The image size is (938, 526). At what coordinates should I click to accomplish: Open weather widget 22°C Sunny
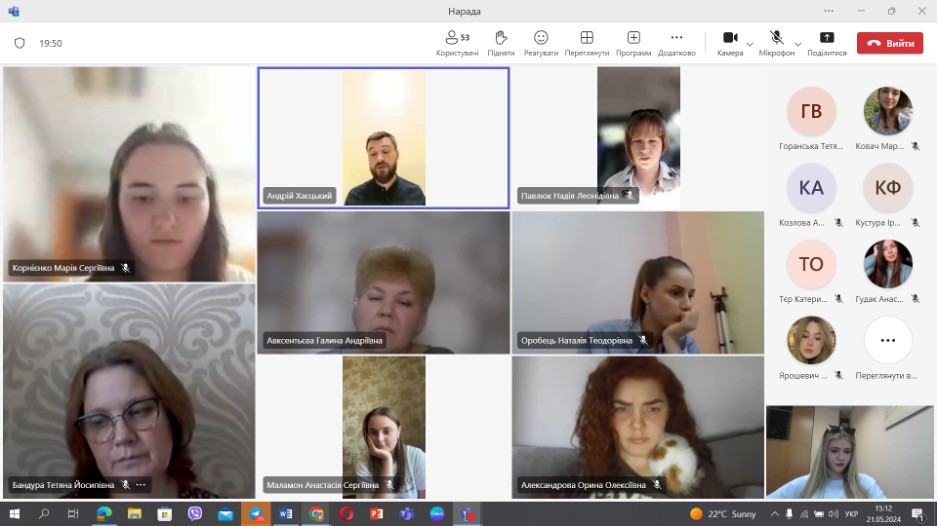[x=723, y=514]
